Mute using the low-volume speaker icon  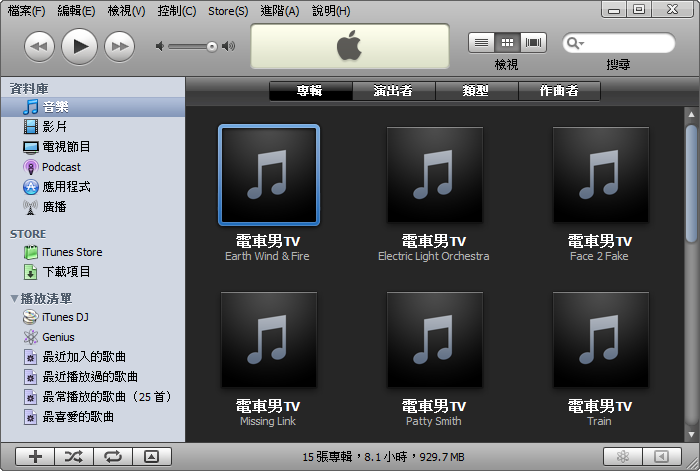pos(160,46)
